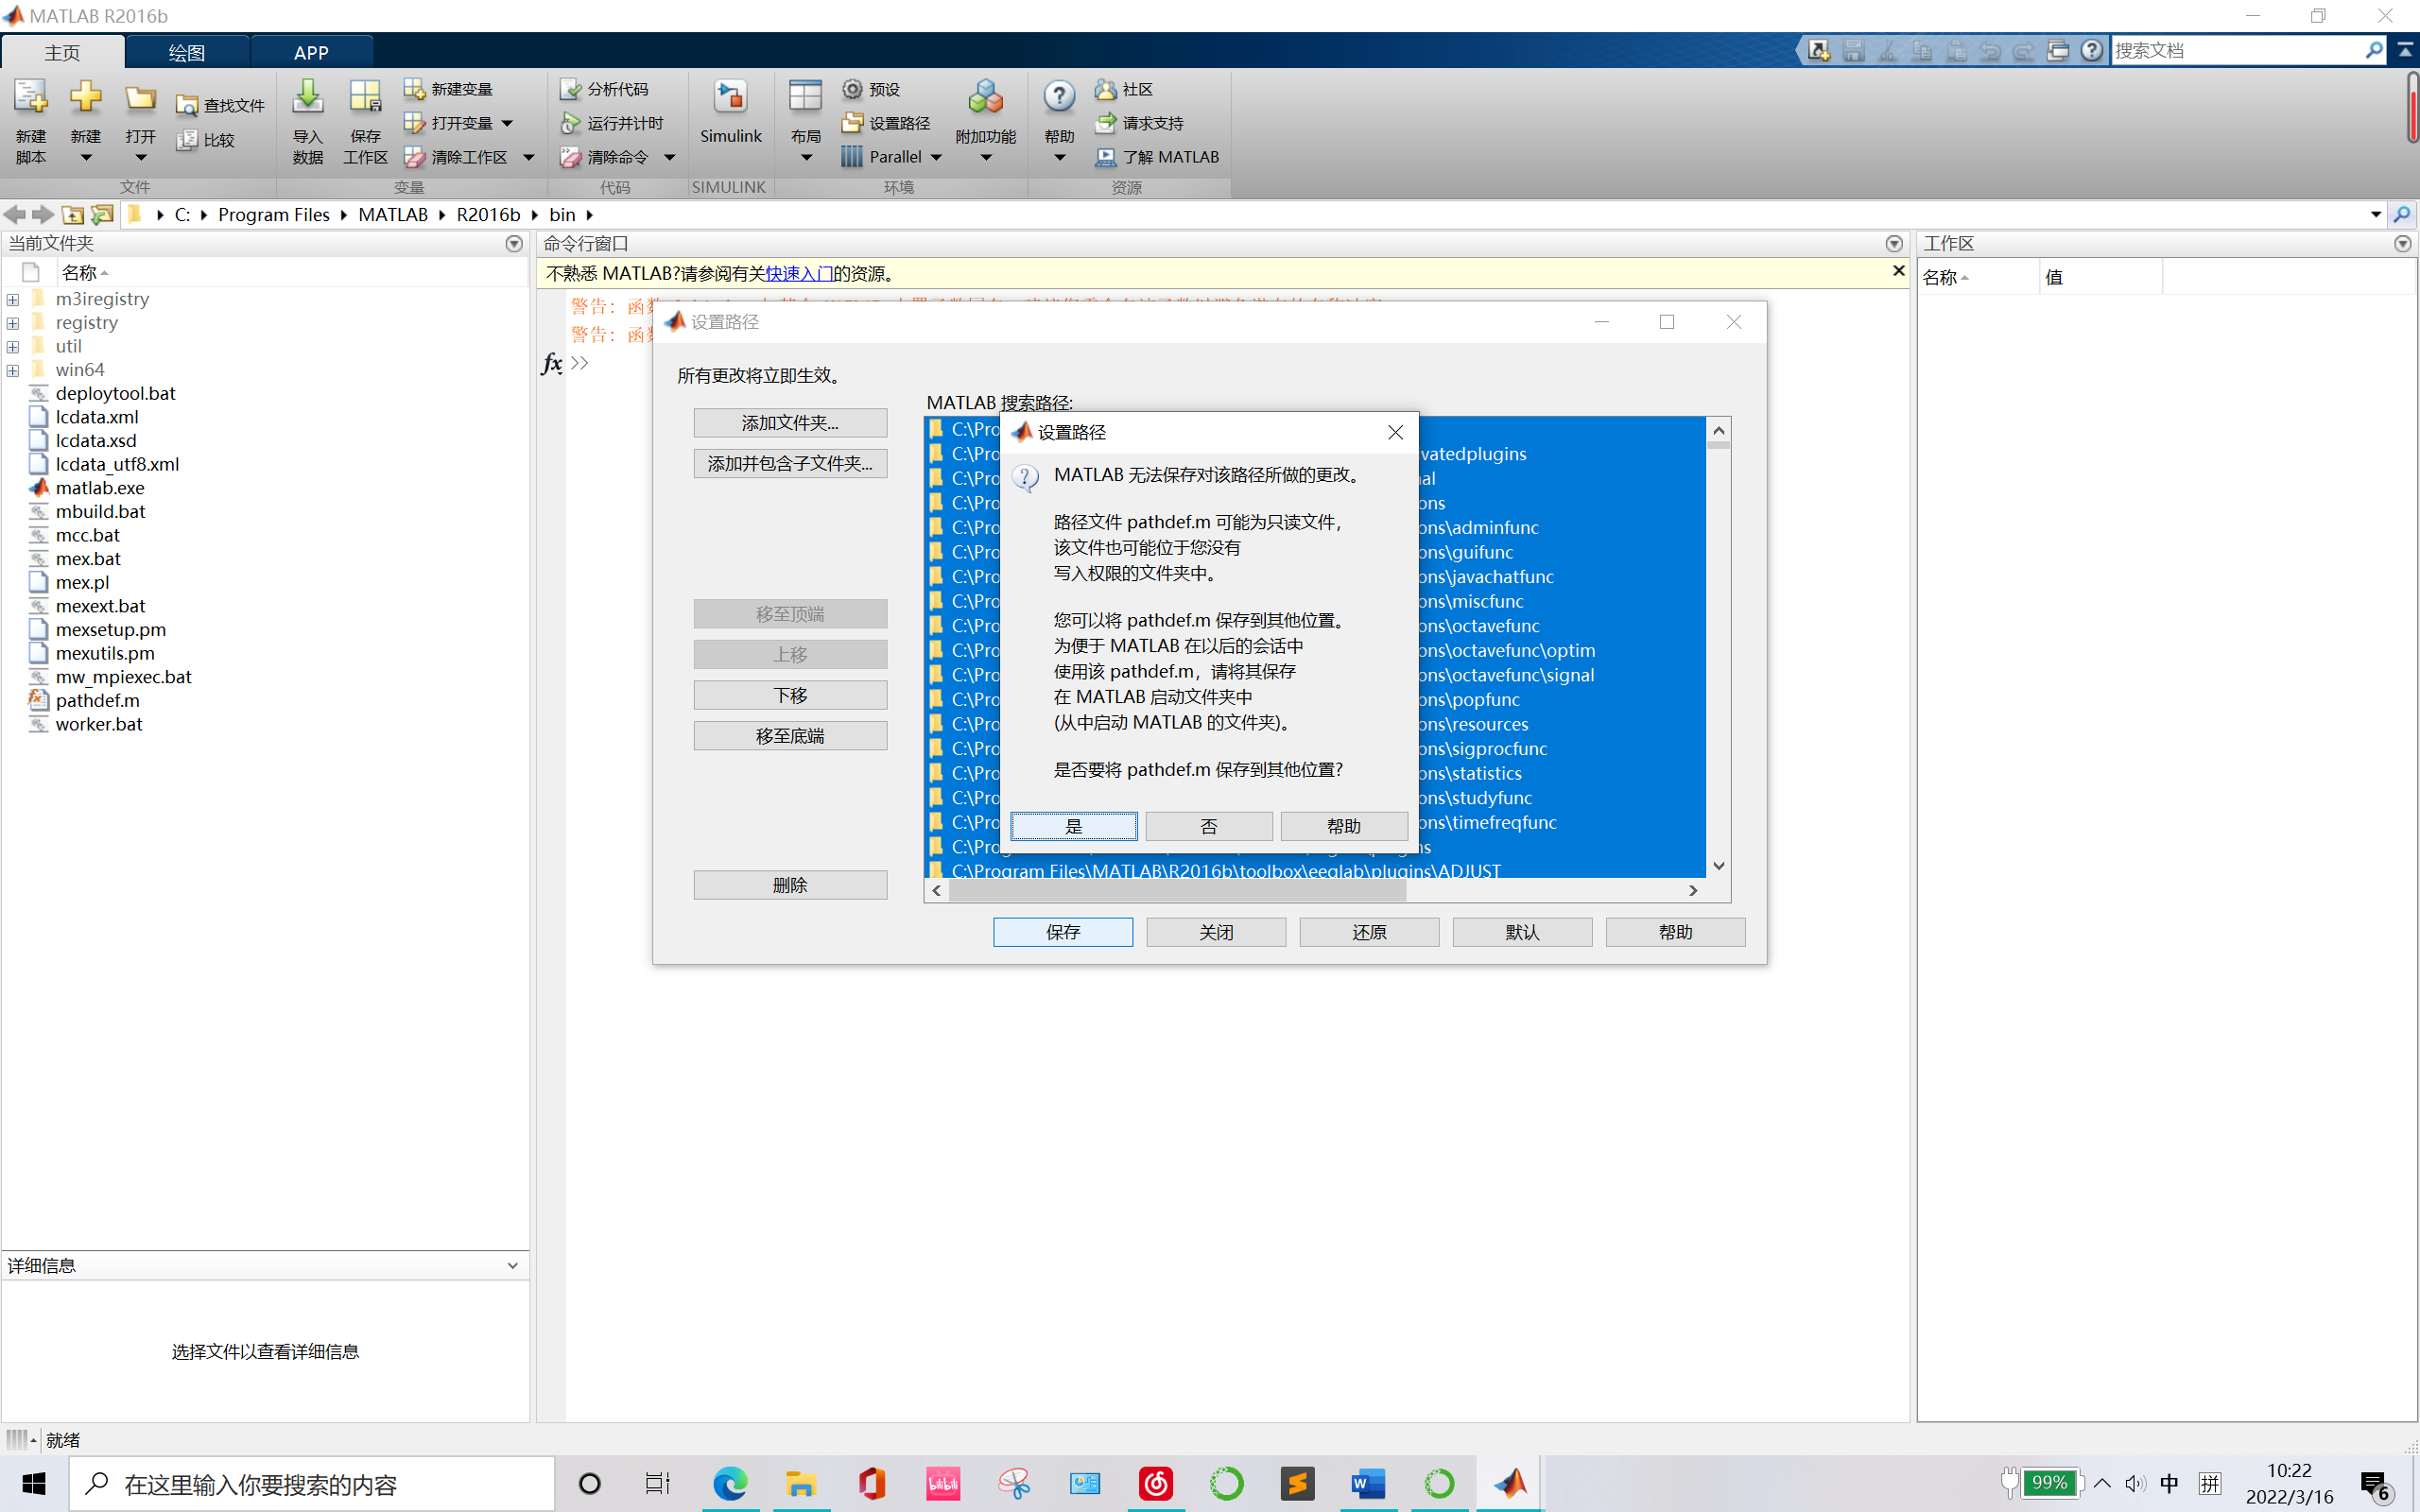Collapse the Details (详细信息) panel chevron
Image resolution: width=2420 pixels, height=1512 pixels.
[x=513, y=1265]
